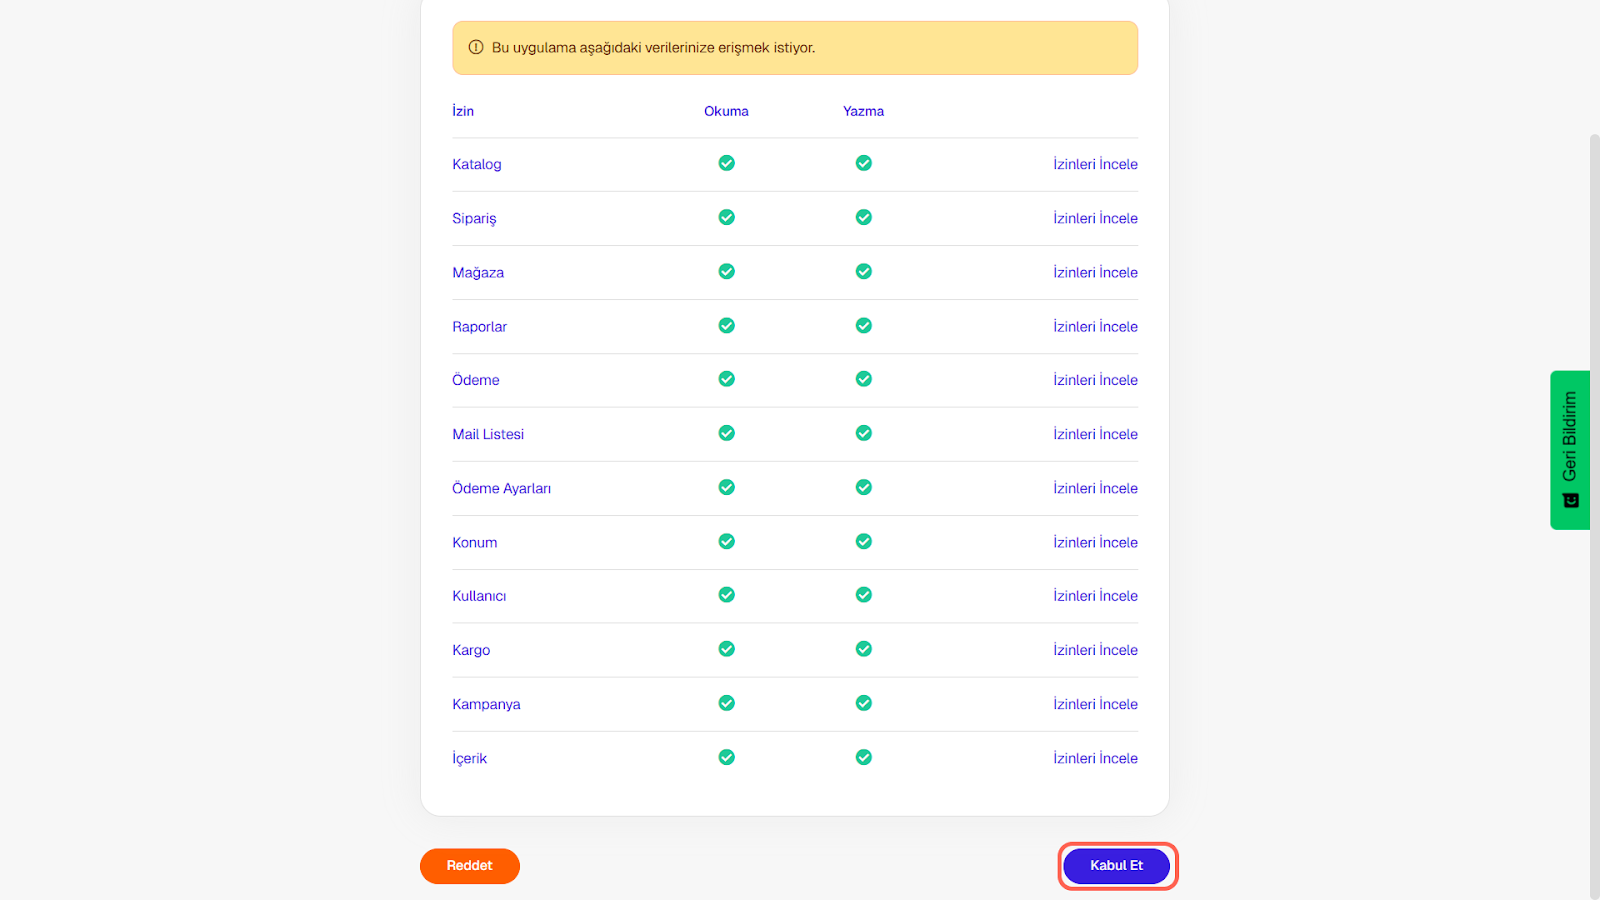Toggle the Konum read permission checkmark
The height and width of the screenshot is (900, 1600).
point(727,541)
